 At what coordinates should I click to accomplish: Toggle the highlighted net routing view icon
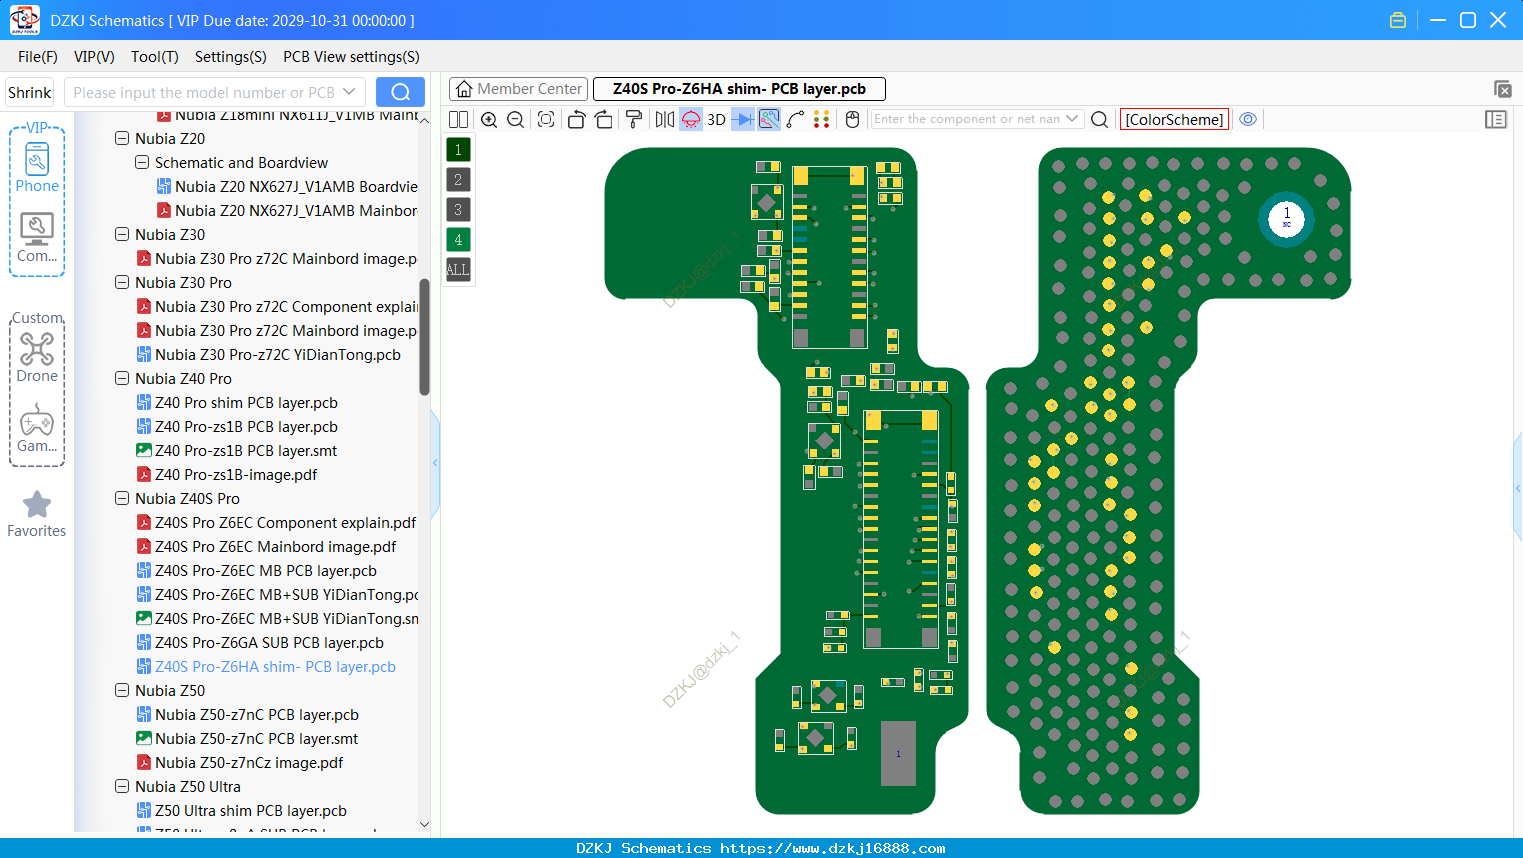coord(769,120)
